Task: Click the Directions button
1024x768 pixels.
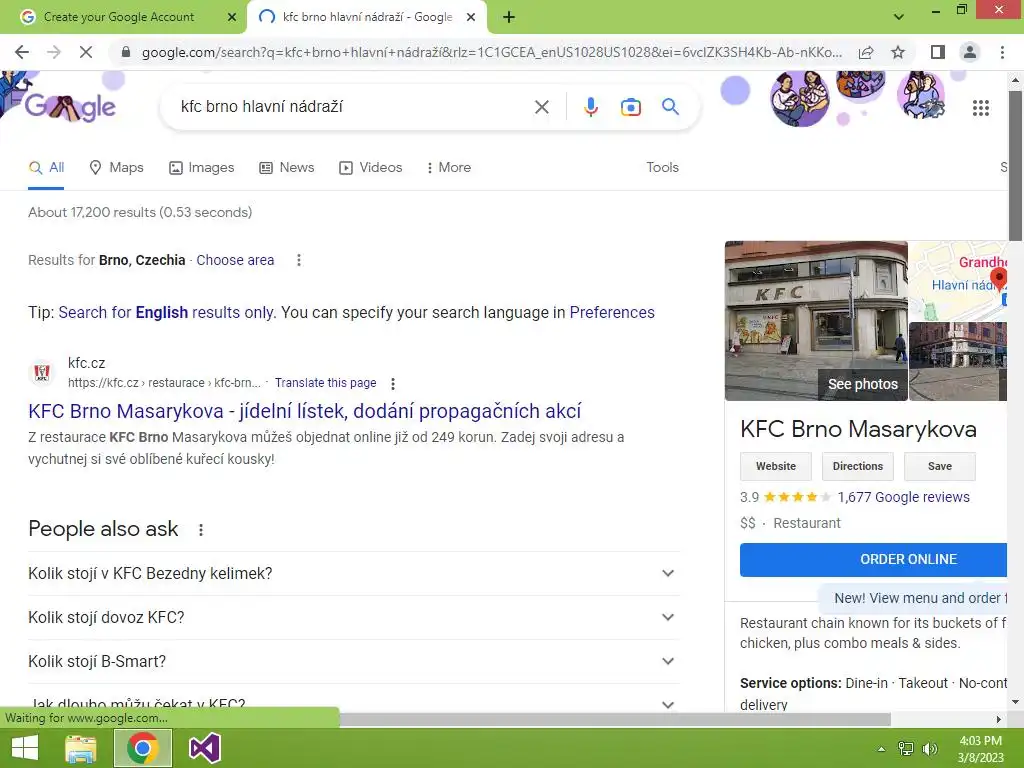Action: (857, 466)
